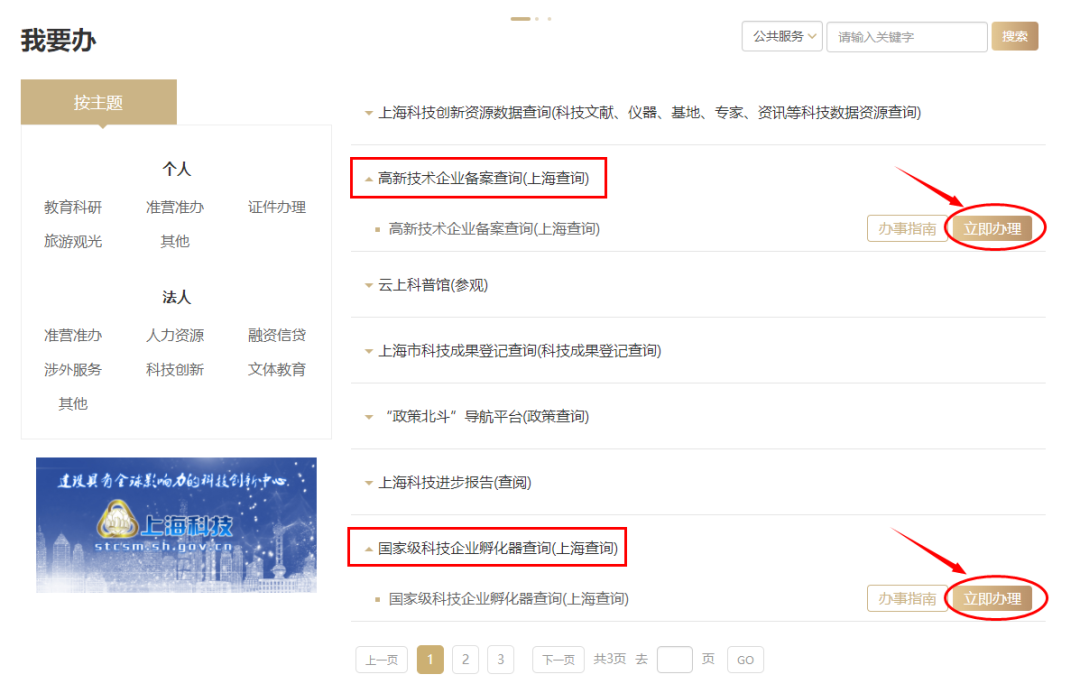The width and height of the screenshot is (1080, 693).
Task: Open 办事指南 for 国家级科技企业孵化器查询
Action: point(906,599)
